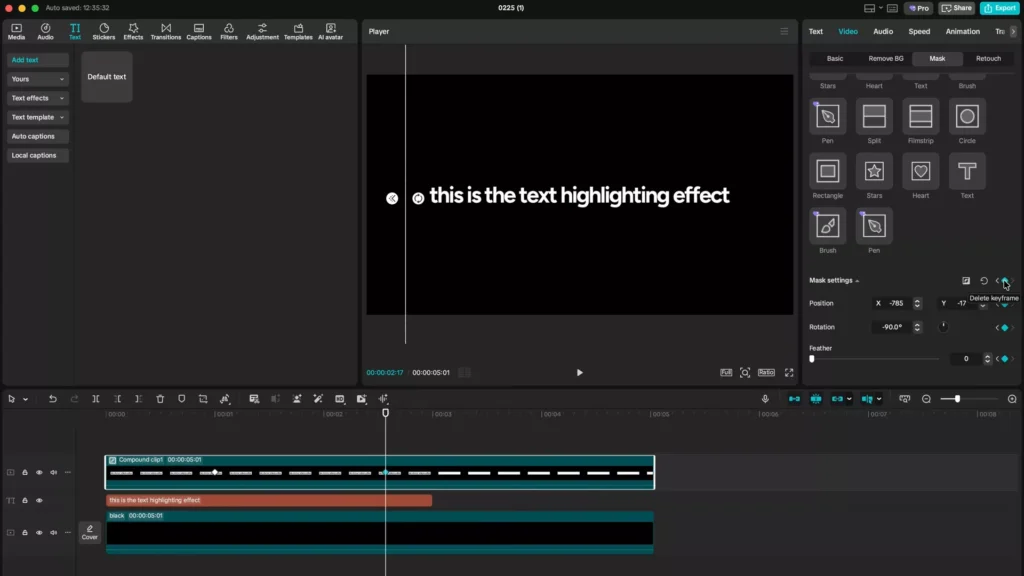1024x576 pixels.
Task: Select the Effects panel icon
Action: 135,31
